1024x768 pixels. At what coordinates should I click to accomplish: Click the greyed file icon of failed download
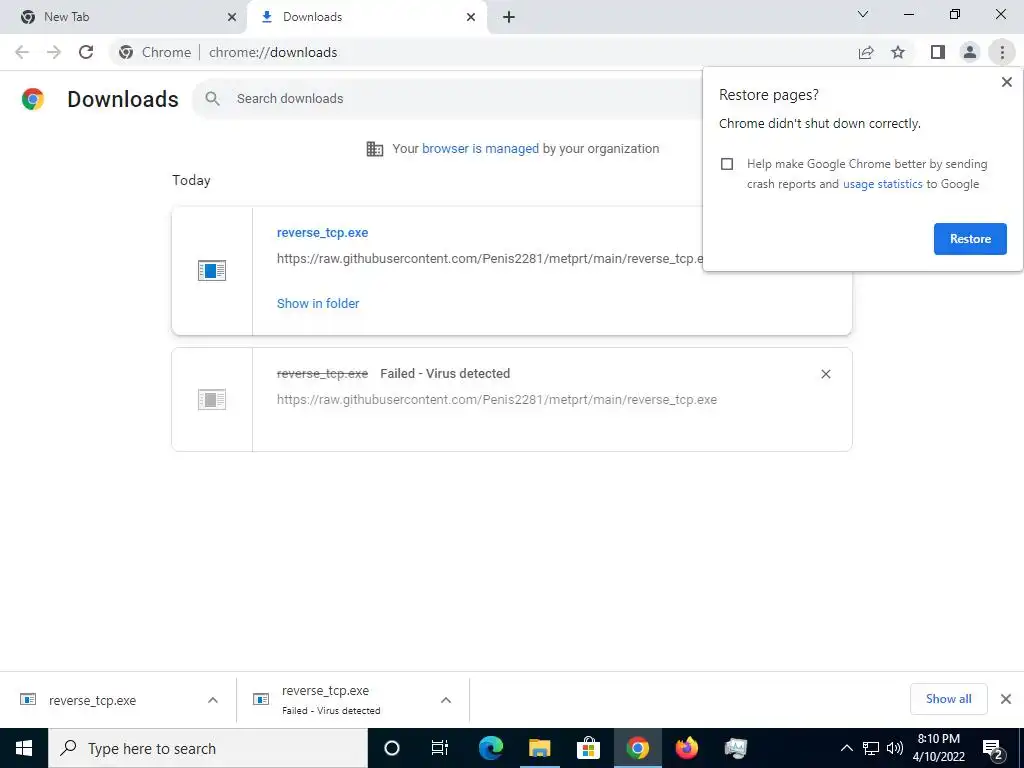[212, 399]
